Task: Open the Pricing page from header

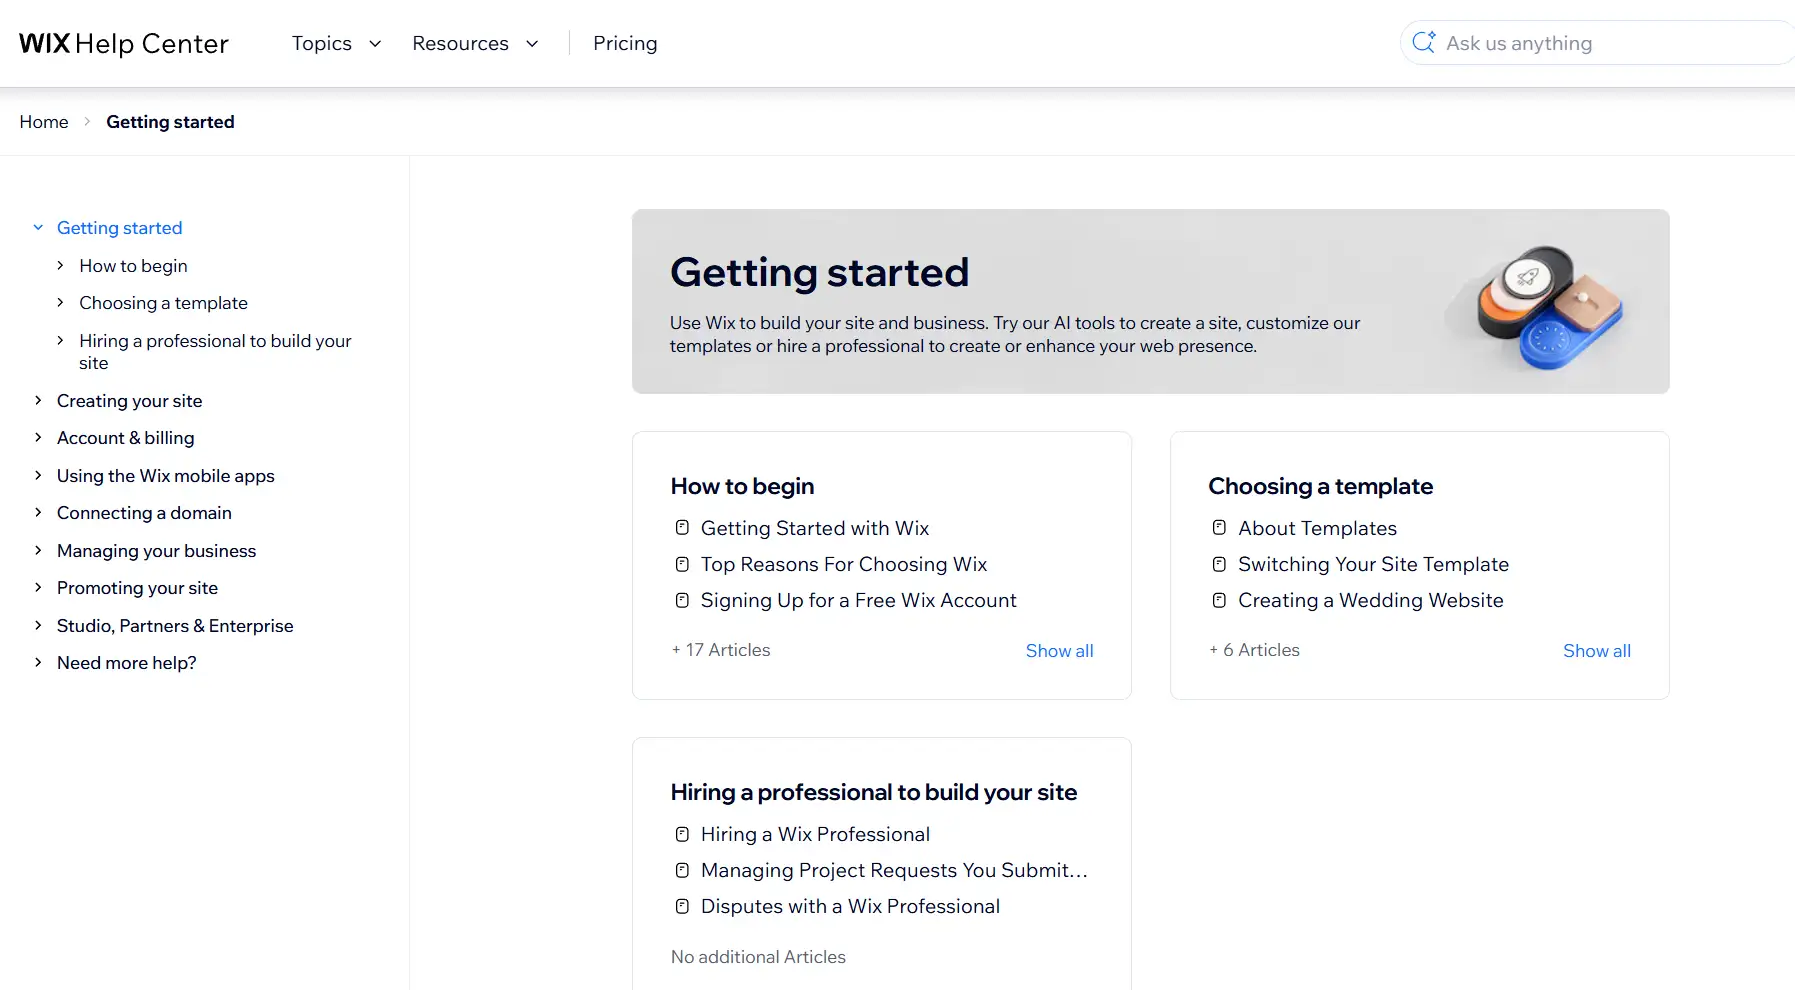Action: click(625, 43)
